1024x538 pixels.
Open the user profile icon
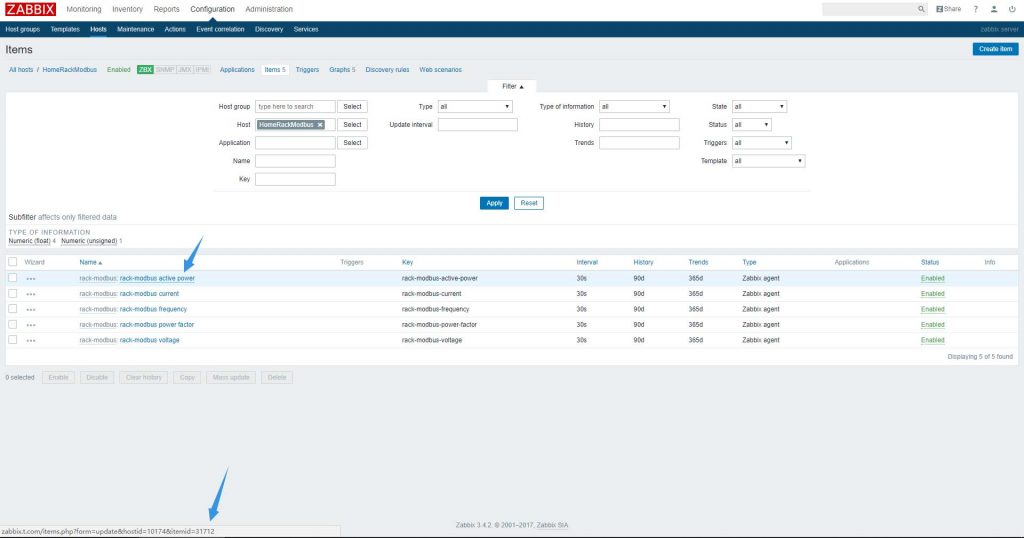tap(993, 9)
